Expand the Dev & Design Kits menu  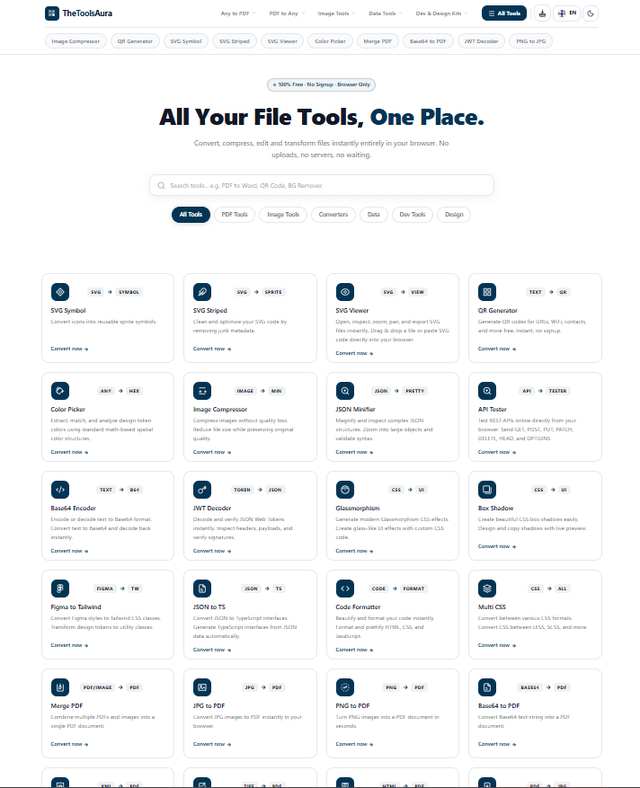[x=441, y=14]
